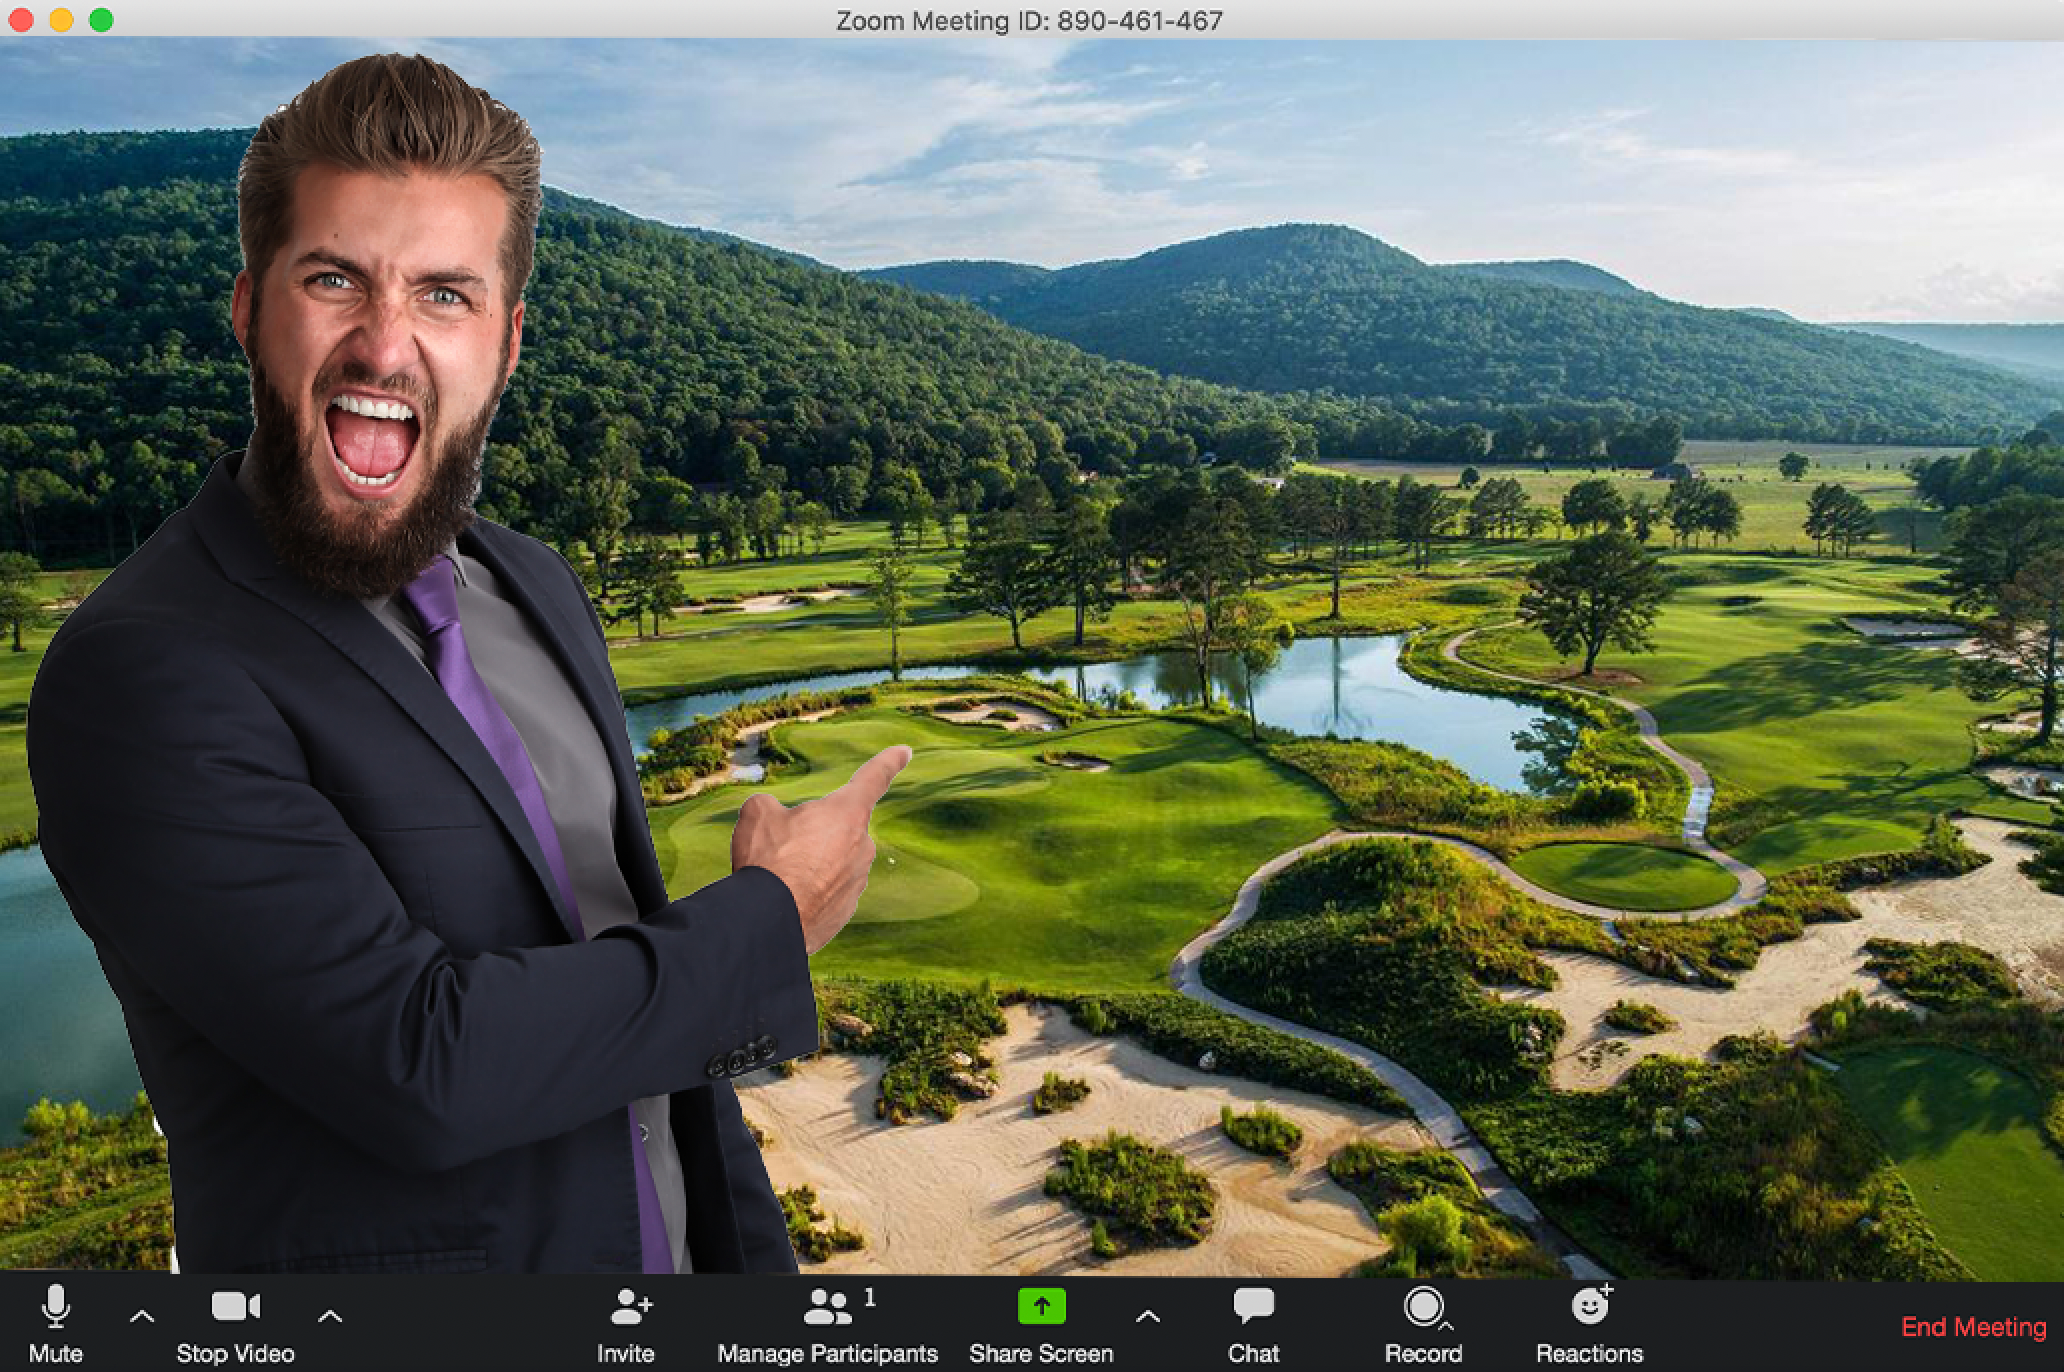Open audio options arrow beside Mute
The width and height of the screenshot is (2064, 1372).
tap(142, 1317)
